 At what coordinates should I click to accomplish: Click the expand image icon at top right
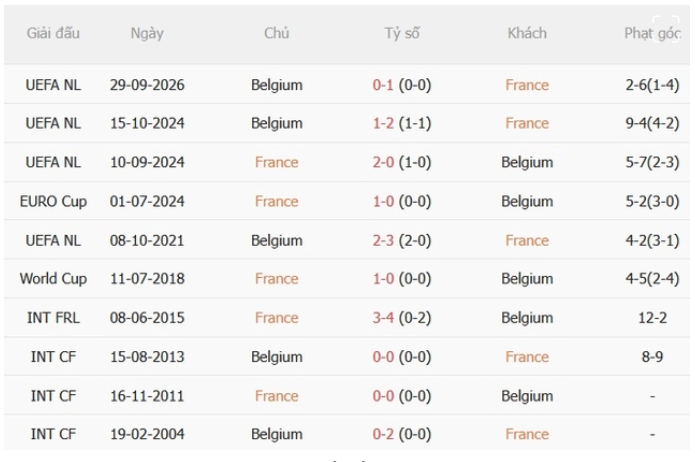click(x=665, y=29)
